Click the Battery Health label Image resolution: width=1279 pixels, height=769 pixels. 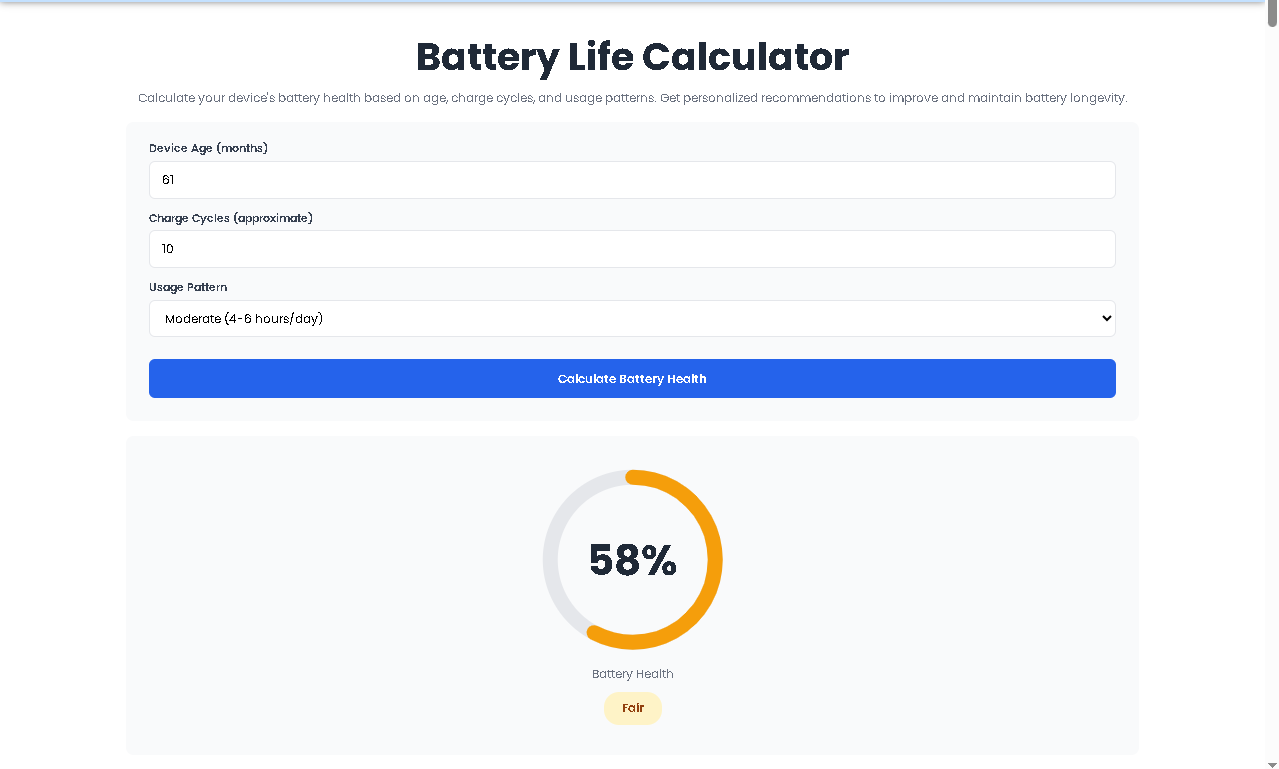tap(632, 674)
